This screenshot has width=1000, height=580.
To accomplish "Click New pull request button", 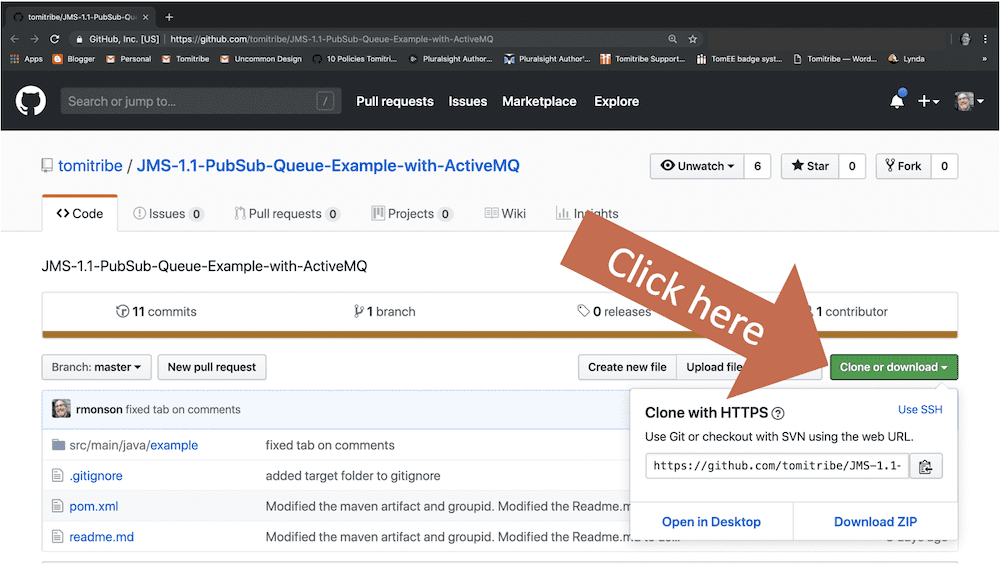I will coord(212,367).
